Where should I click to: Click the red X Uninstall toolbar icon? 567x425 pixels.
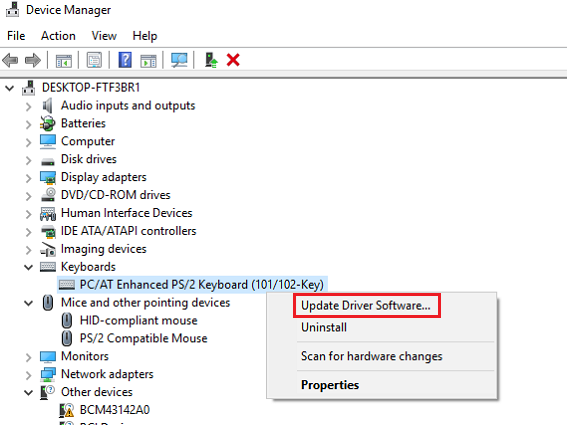(x=233, y=60)
